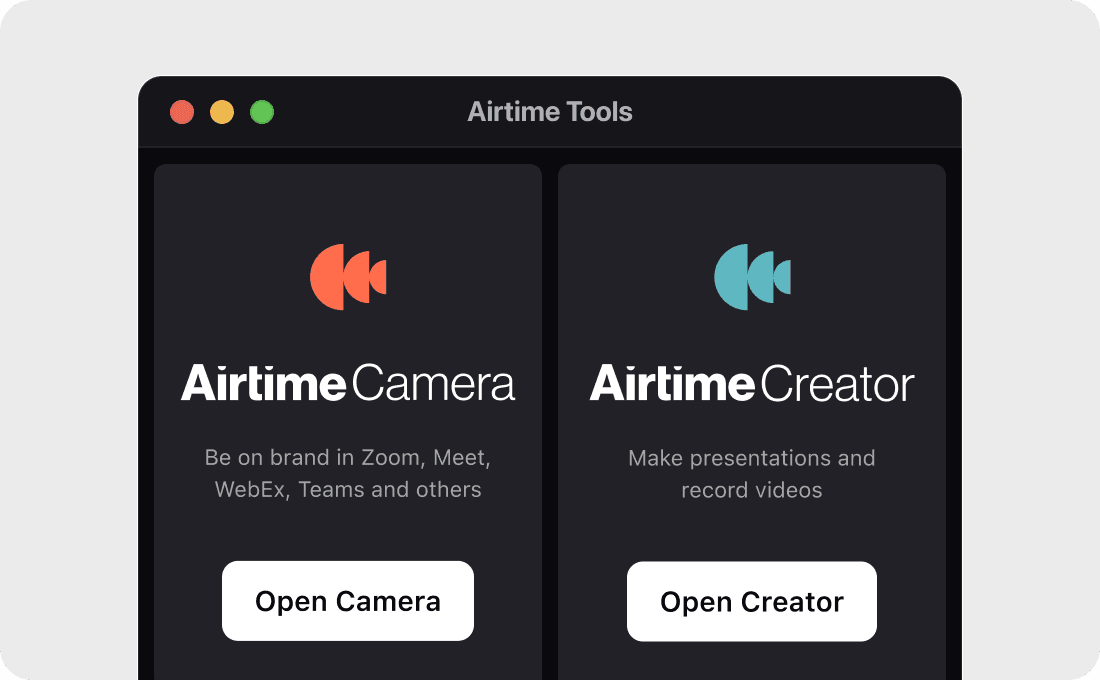Close the Airtime Tools window
This screenshot has height=680, width=1100.
[182, 112]
